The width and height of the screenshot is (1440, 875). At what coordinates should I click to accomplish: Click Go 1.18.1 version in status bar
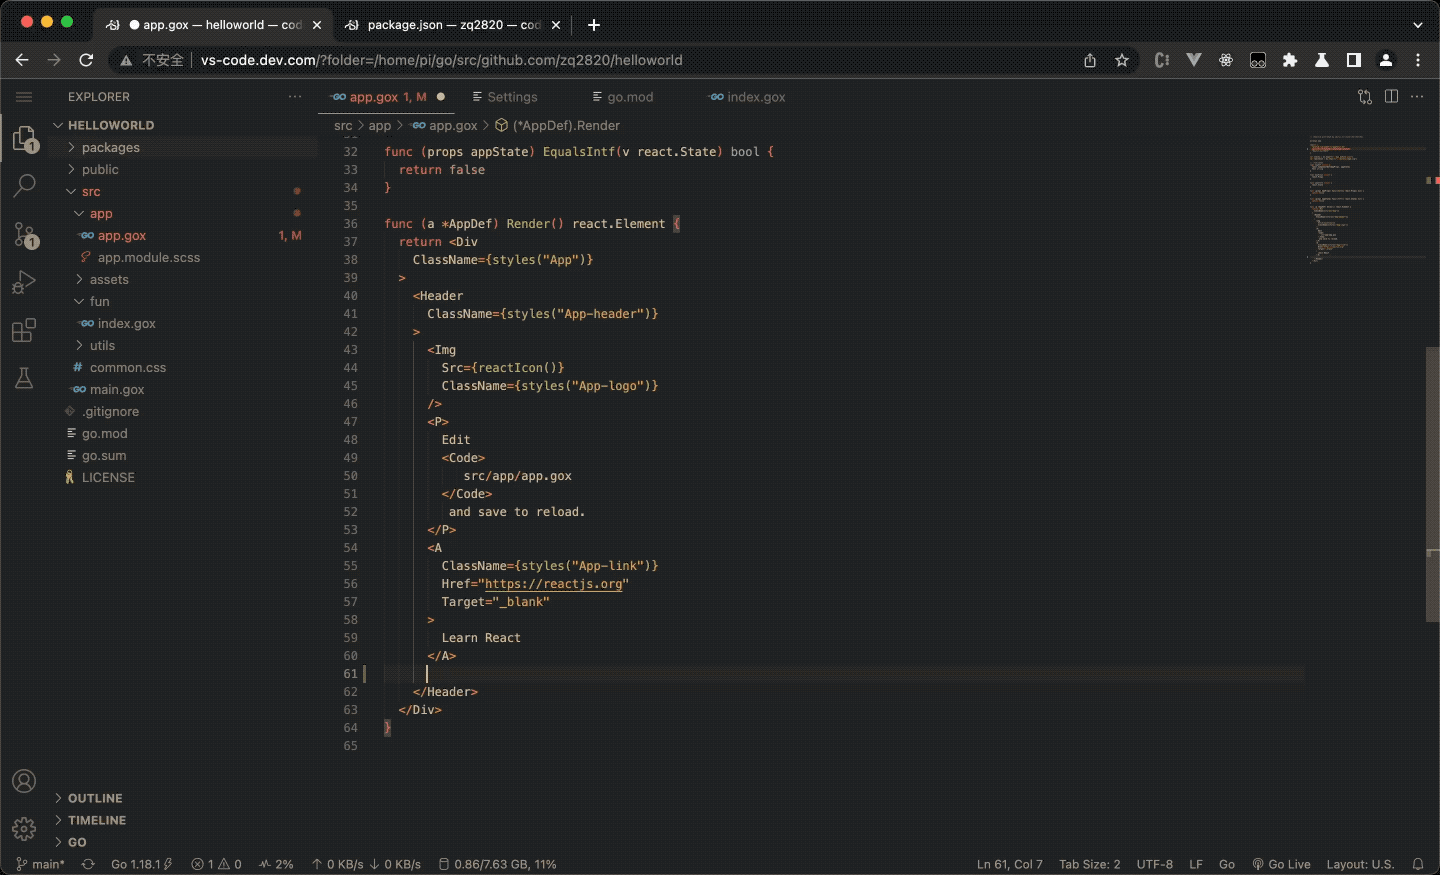tap(141, 864)
